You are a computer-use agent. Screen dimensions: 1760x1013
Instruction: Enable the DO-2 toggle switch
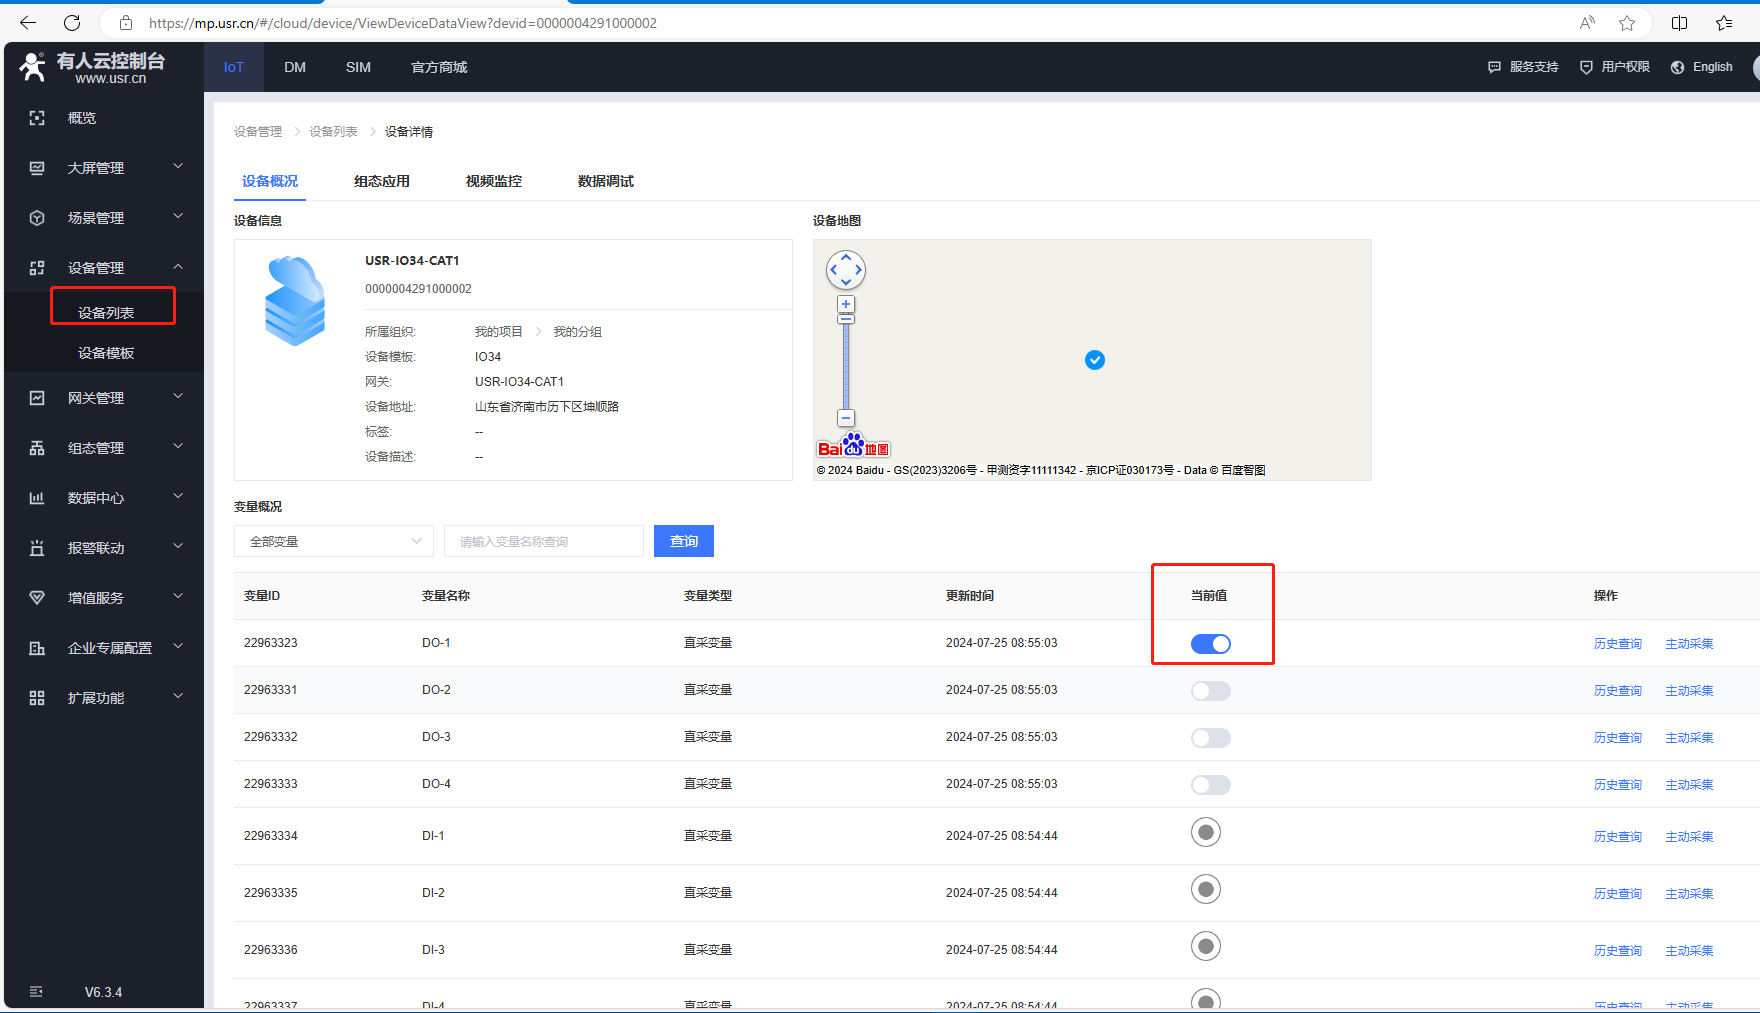pos(1210,691)
